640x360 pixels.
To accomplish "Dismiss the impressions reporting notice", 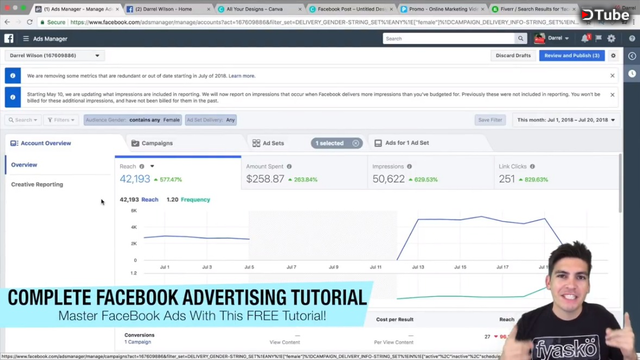I will pos(612,95).
